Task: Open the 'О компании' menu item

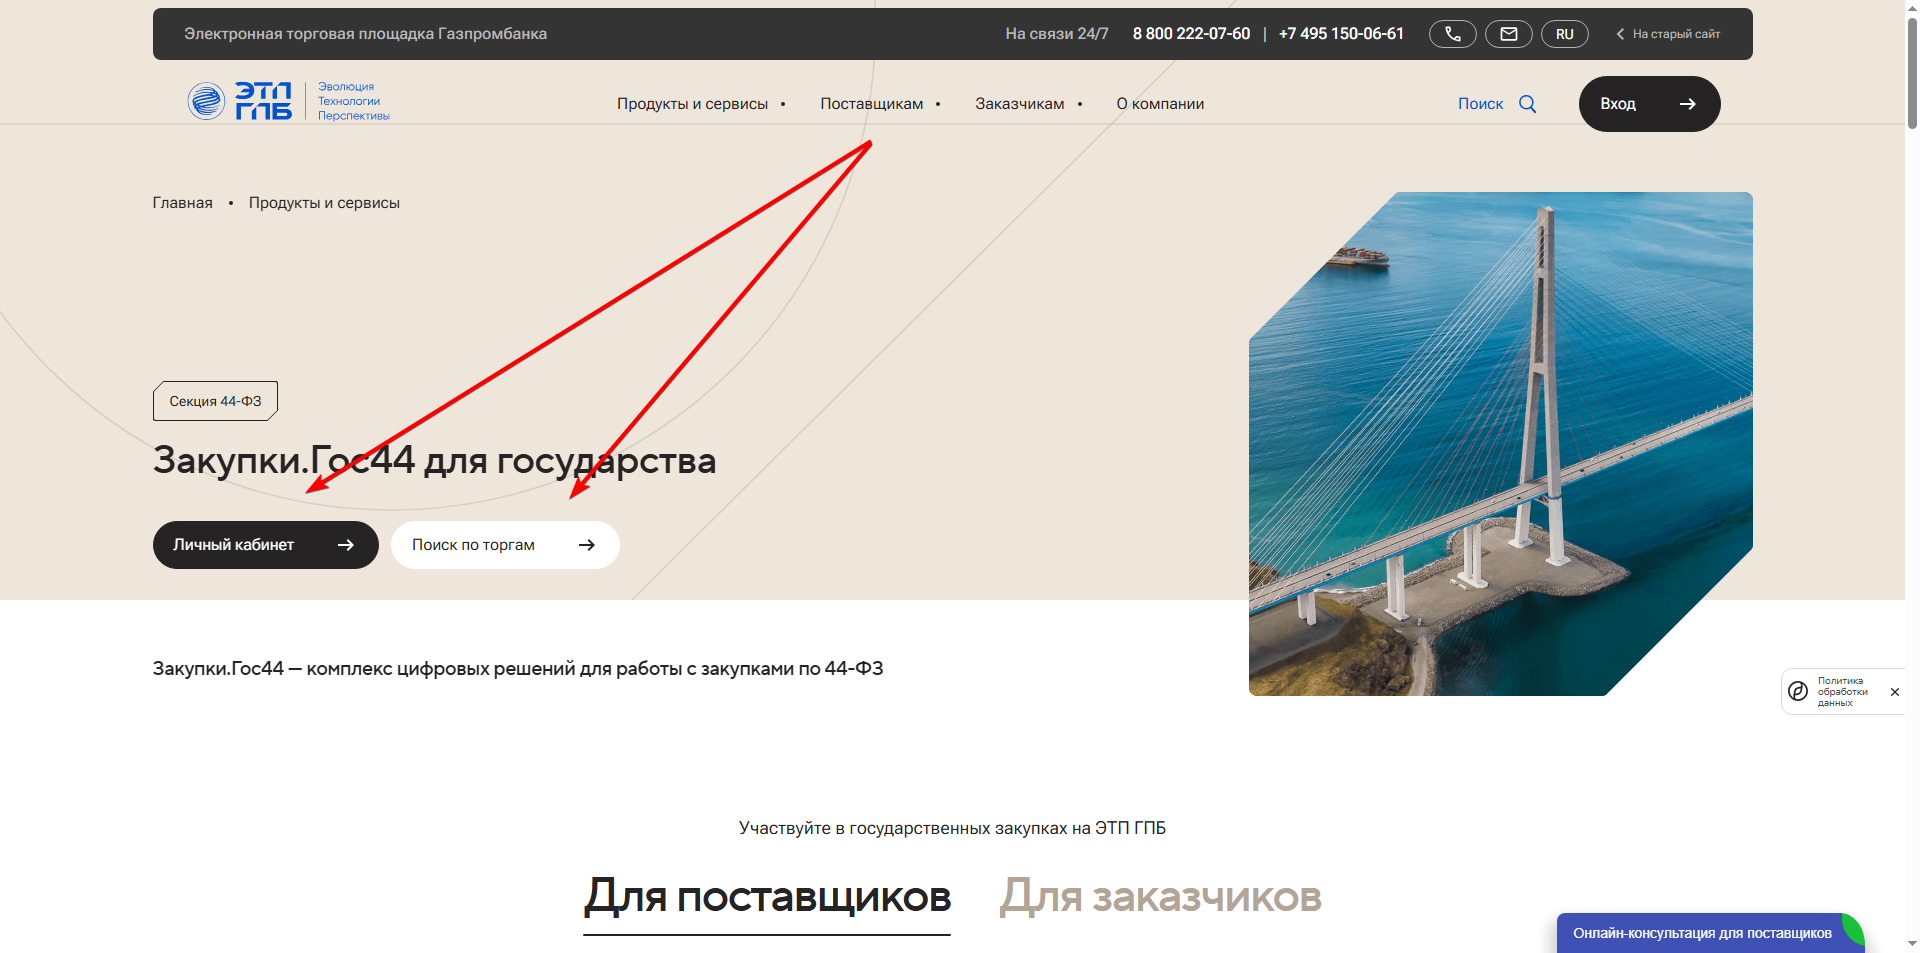Action: (x=1160, y=104)
